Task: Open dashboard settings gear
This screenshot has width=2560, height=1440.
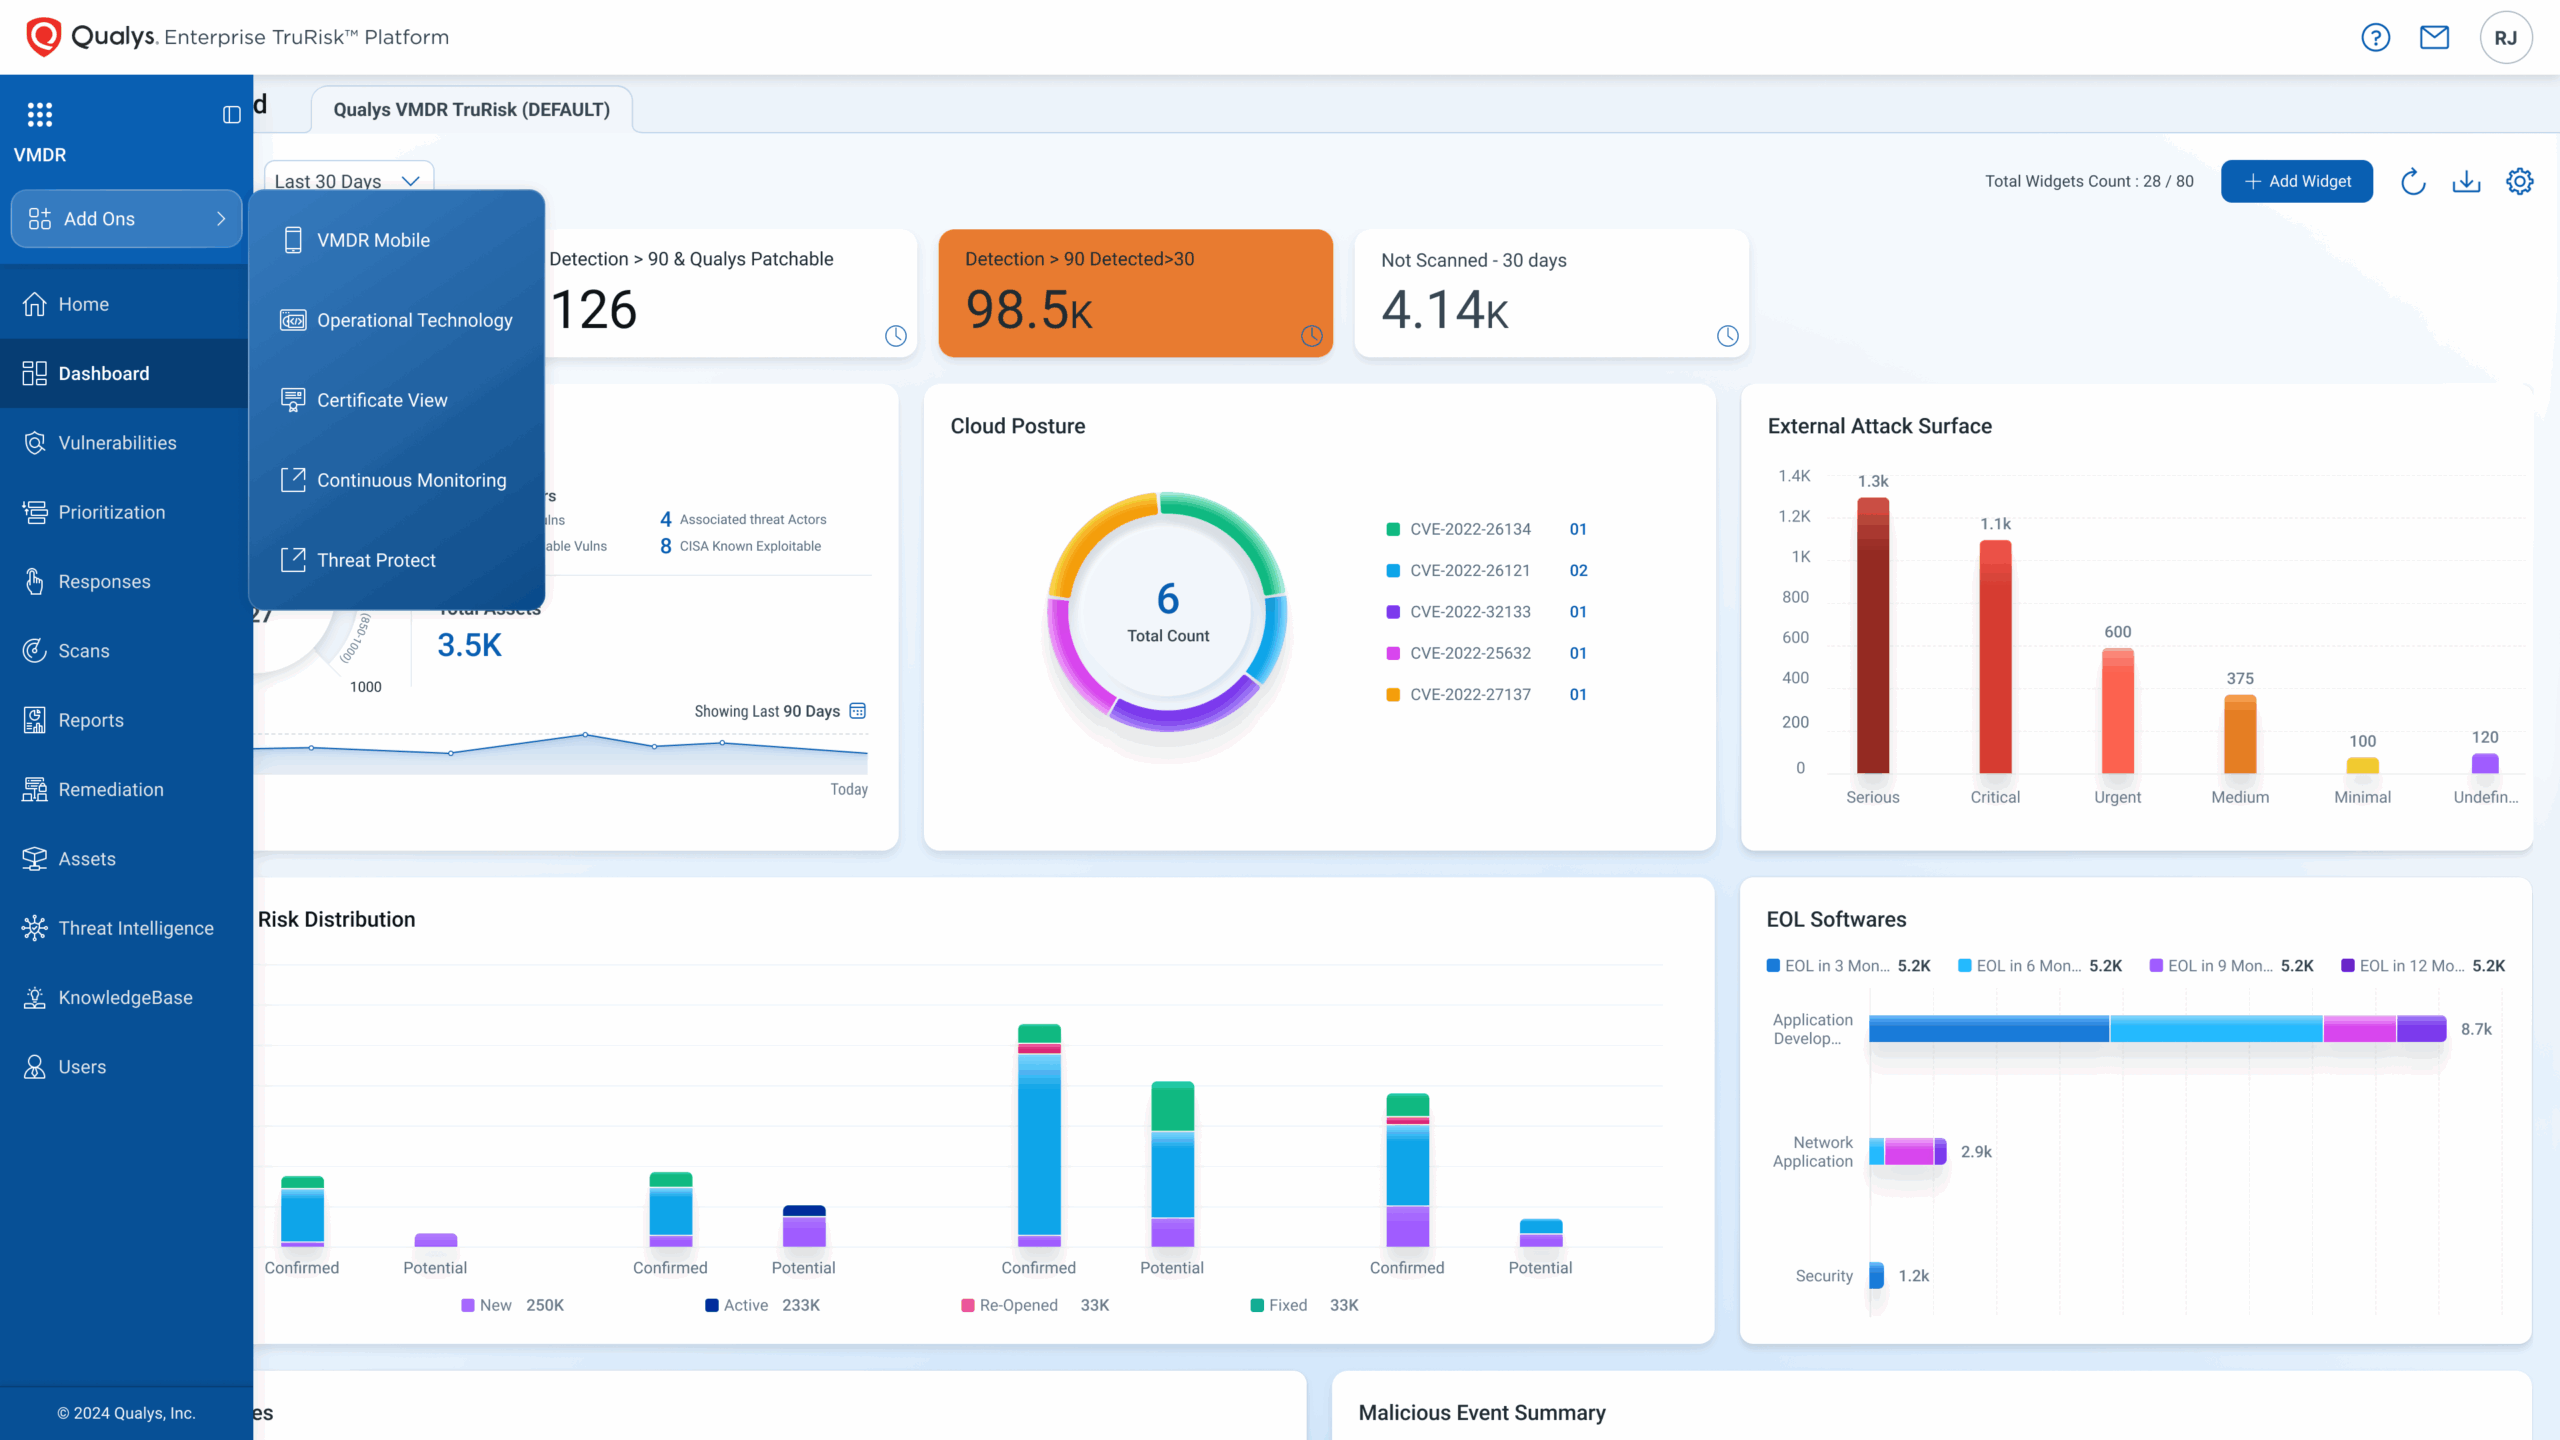Action: [2519, 181]
